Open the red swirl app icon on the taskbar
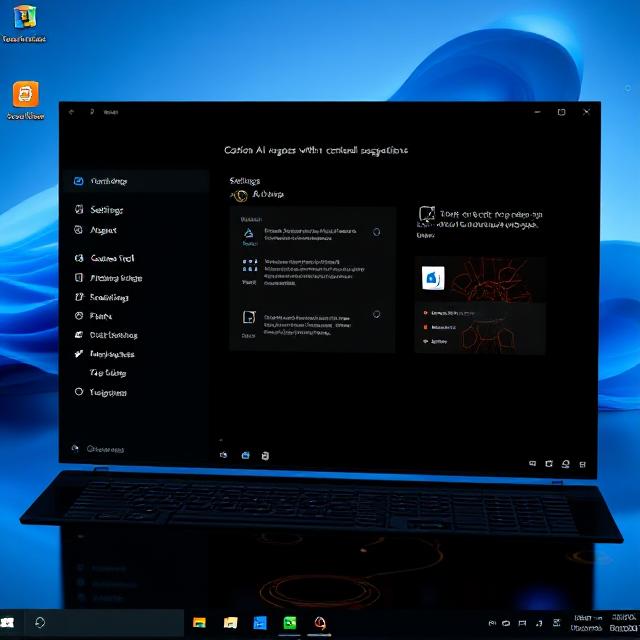The height and width of the screenshot is (640, 640). click(x=320, y=623)
